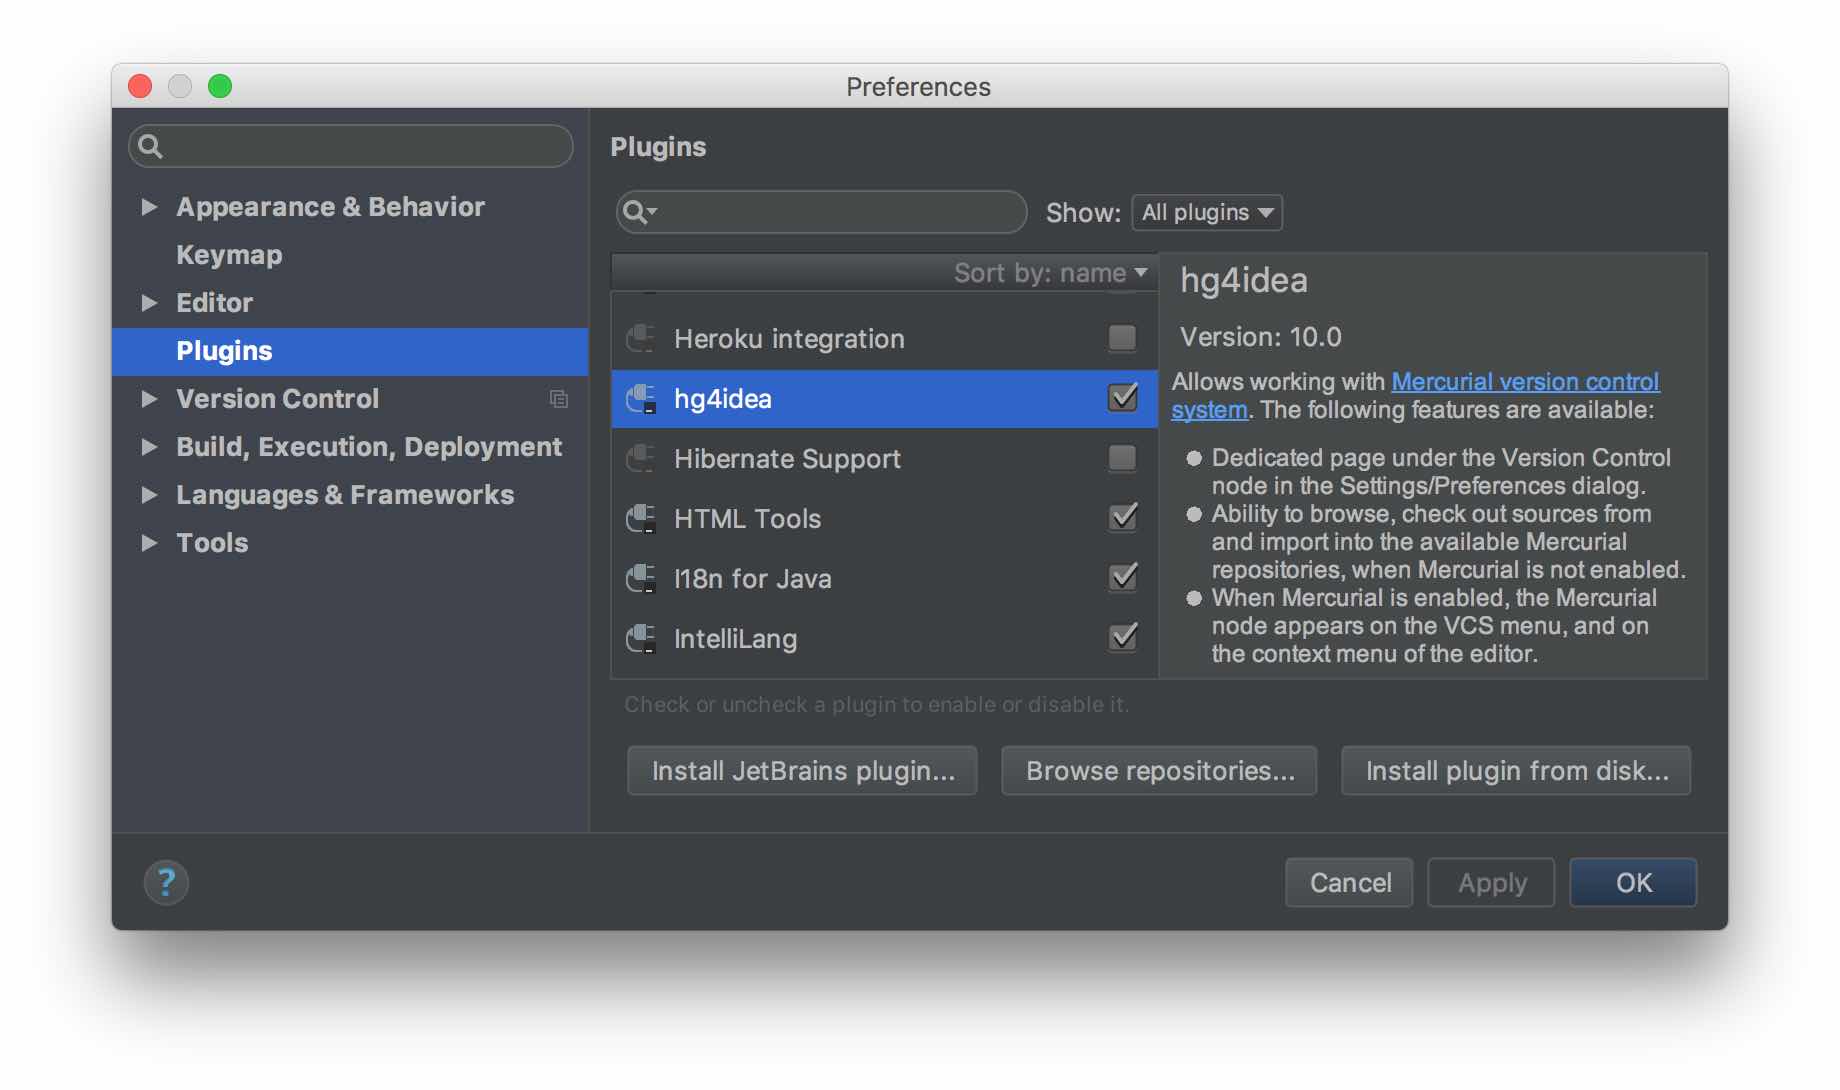
Task: Click the HTML Tools plugin icon
Action: tap(641, 519)
